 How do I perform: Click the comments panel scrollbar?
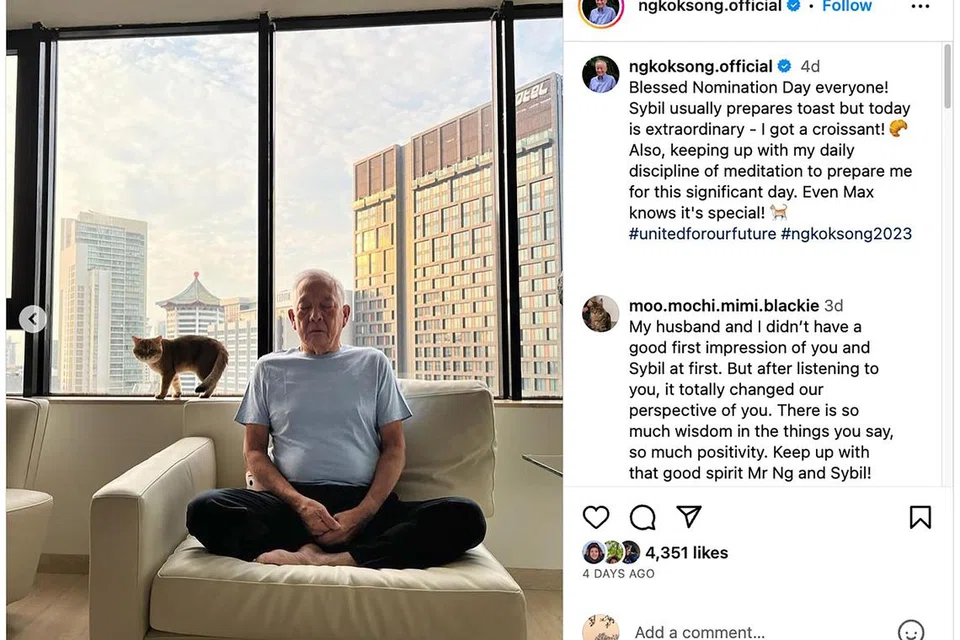tap(948, 77)
